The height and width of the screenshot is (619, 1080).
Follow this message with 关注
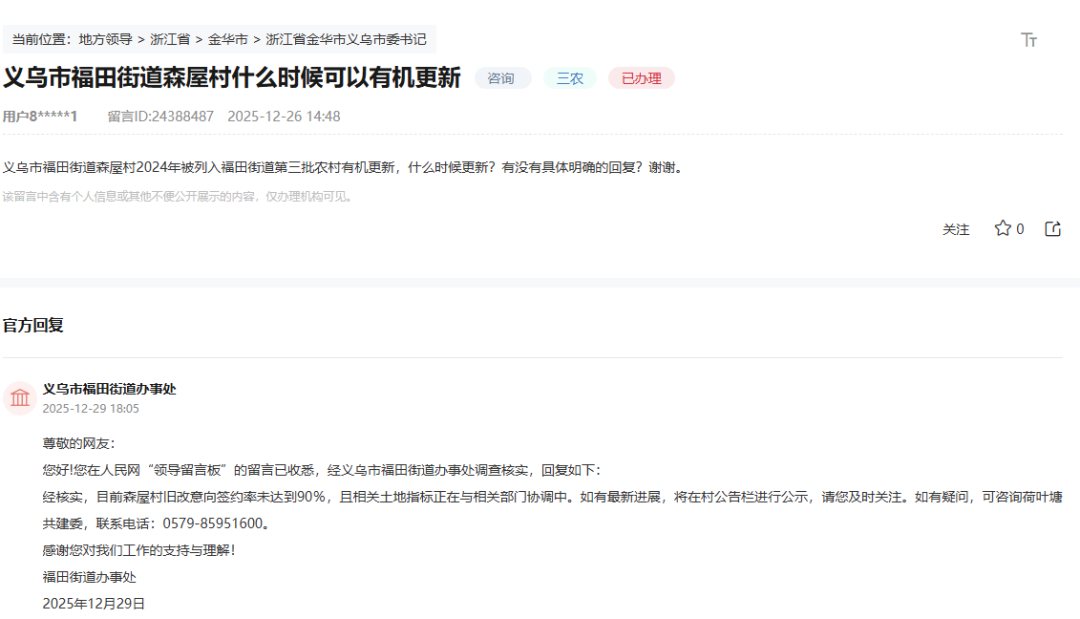[955, 230]
